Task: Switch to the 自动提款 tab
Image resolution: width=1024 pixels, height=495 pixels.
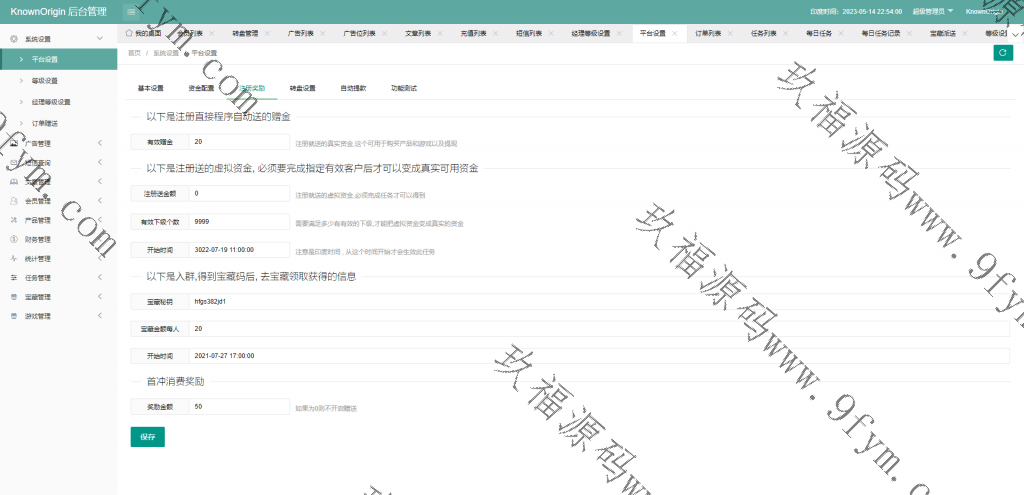Action: click(x=353, y=88)
